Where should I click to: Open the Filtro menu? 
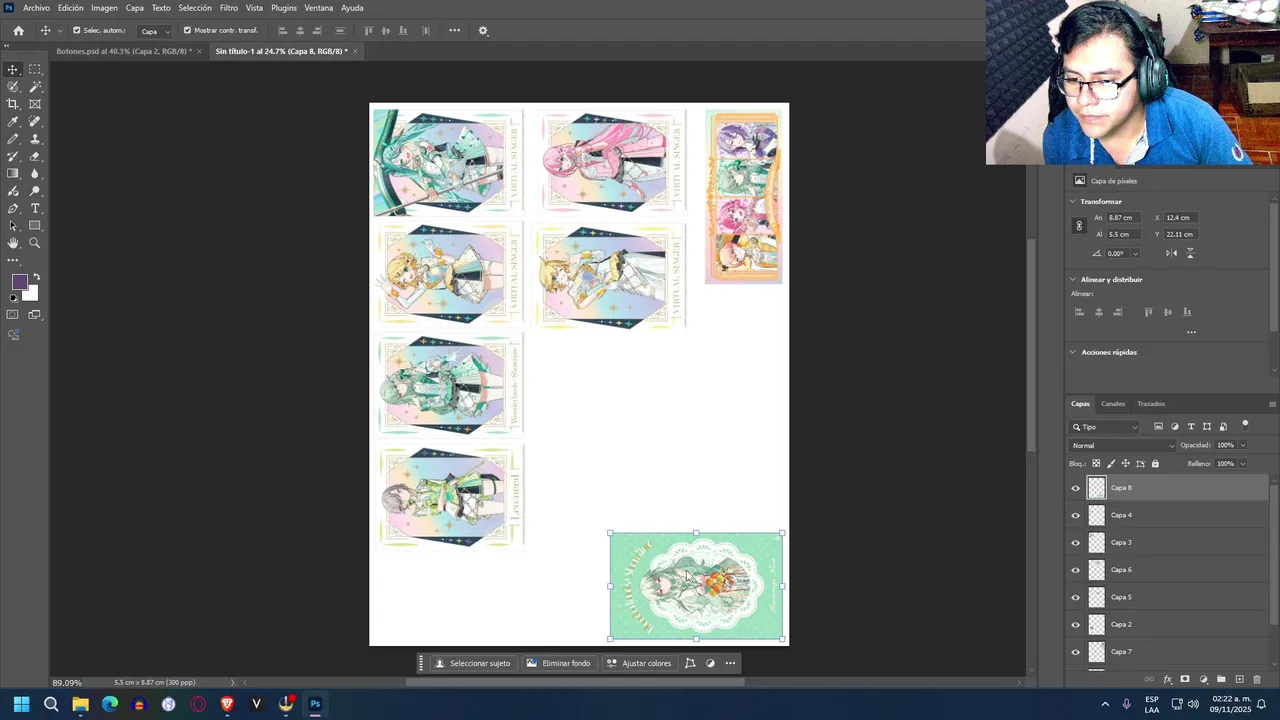(229, 8)
